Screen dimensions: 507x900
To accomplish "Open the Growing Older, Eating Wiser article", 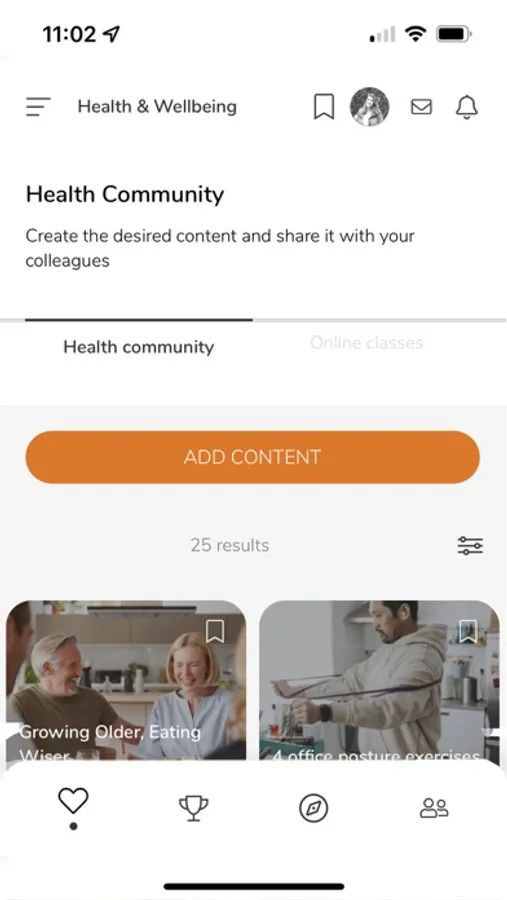I will [x=126, y=681].
